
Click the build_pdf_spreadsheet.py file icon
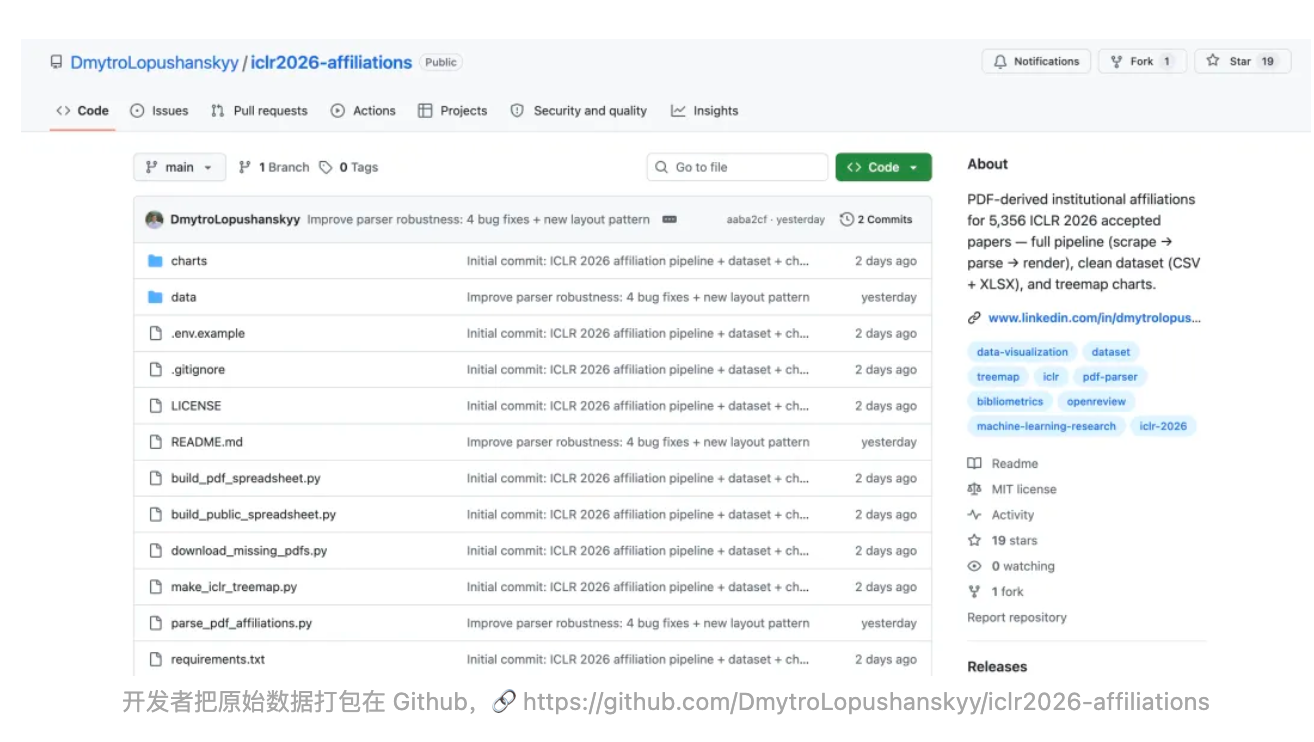pyautogui.click(x=155, y=478)
